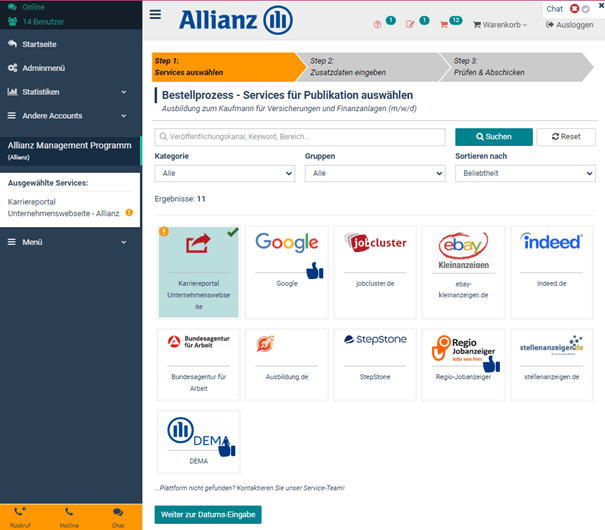Viewport: 605px width, 530px height.
Task: Open the red edit pencil icon in header
Action: click(x=410, y=25)
